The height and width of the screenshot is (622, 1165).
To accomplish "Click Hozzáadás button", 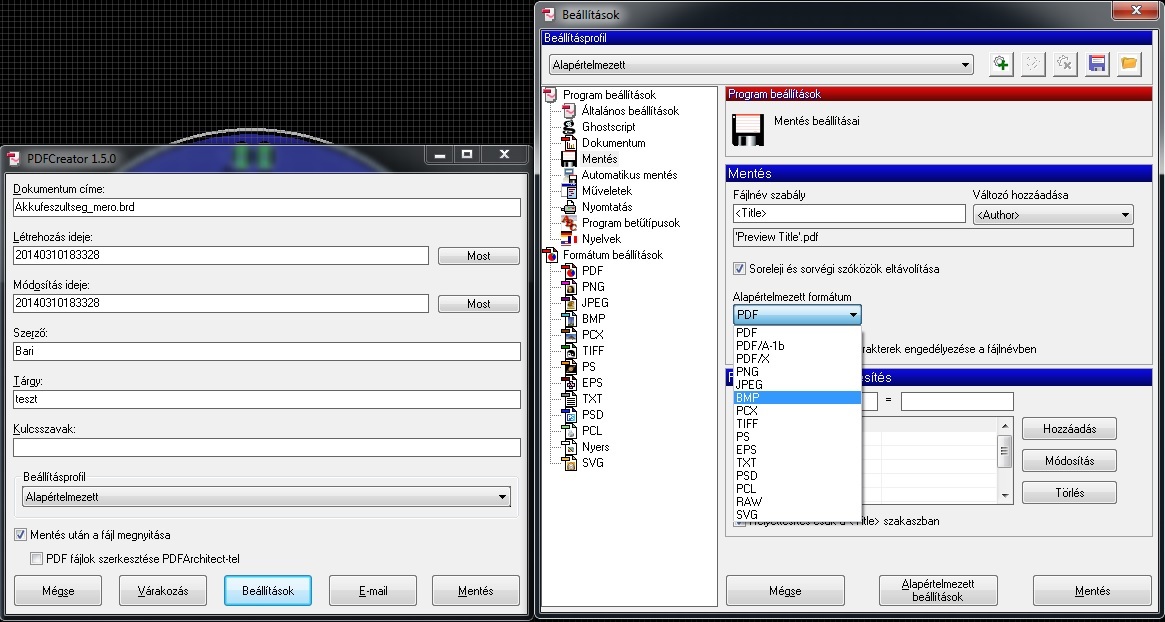I will coord(1069,429).
